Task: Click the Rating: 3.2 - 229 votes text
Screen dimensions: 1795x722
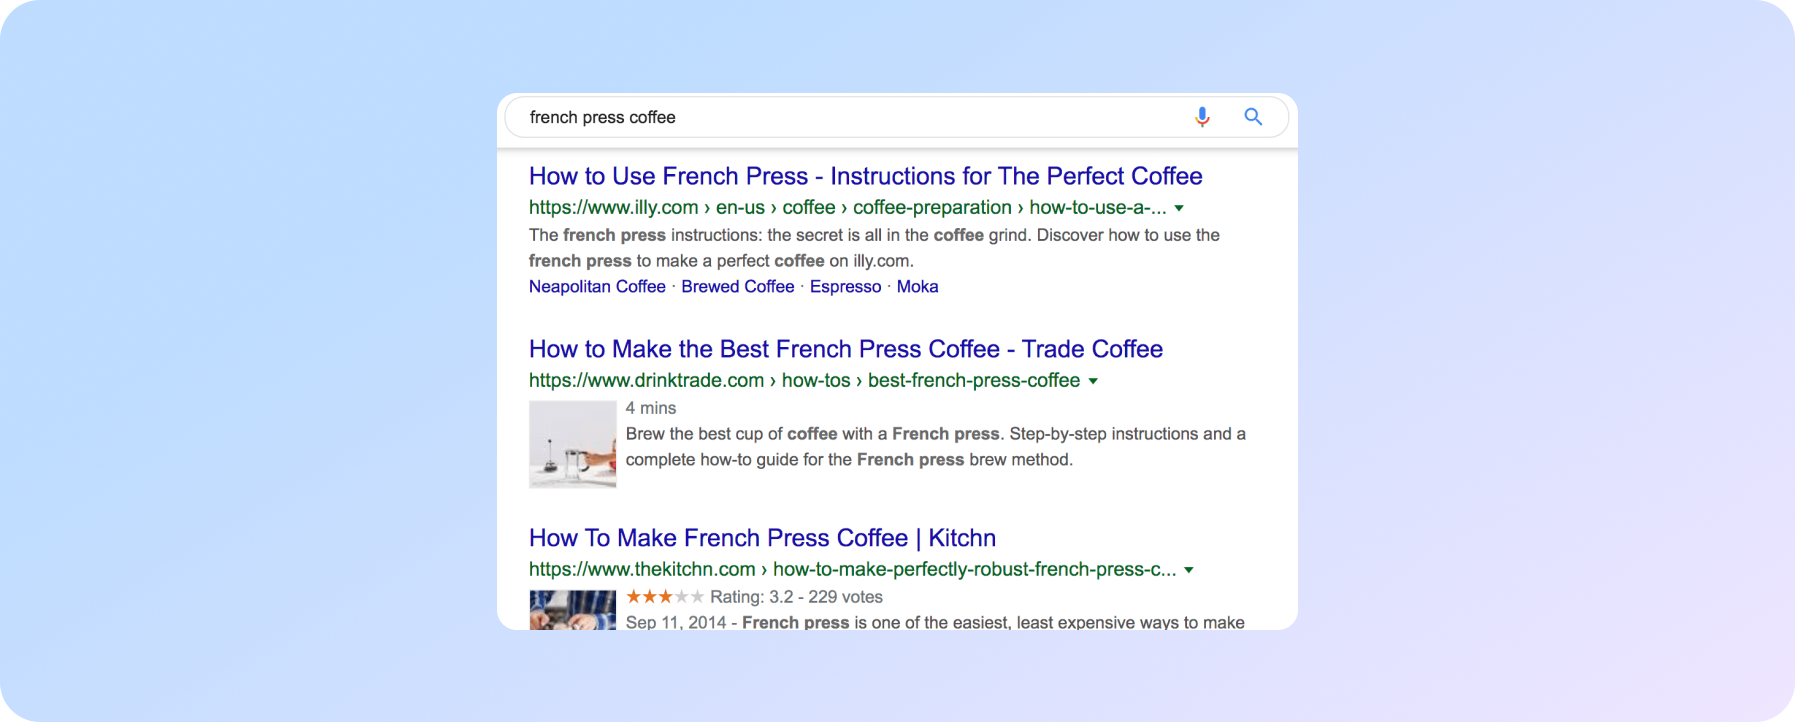Action: pos(796,597)
